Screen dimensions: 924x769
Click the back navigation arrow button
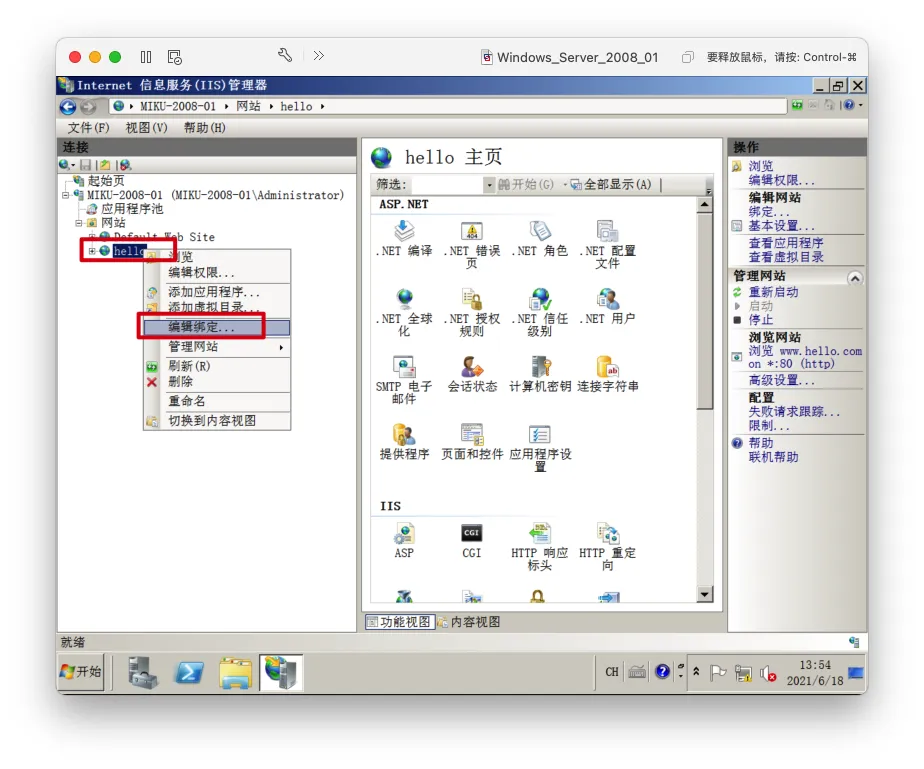click(68, 107)
